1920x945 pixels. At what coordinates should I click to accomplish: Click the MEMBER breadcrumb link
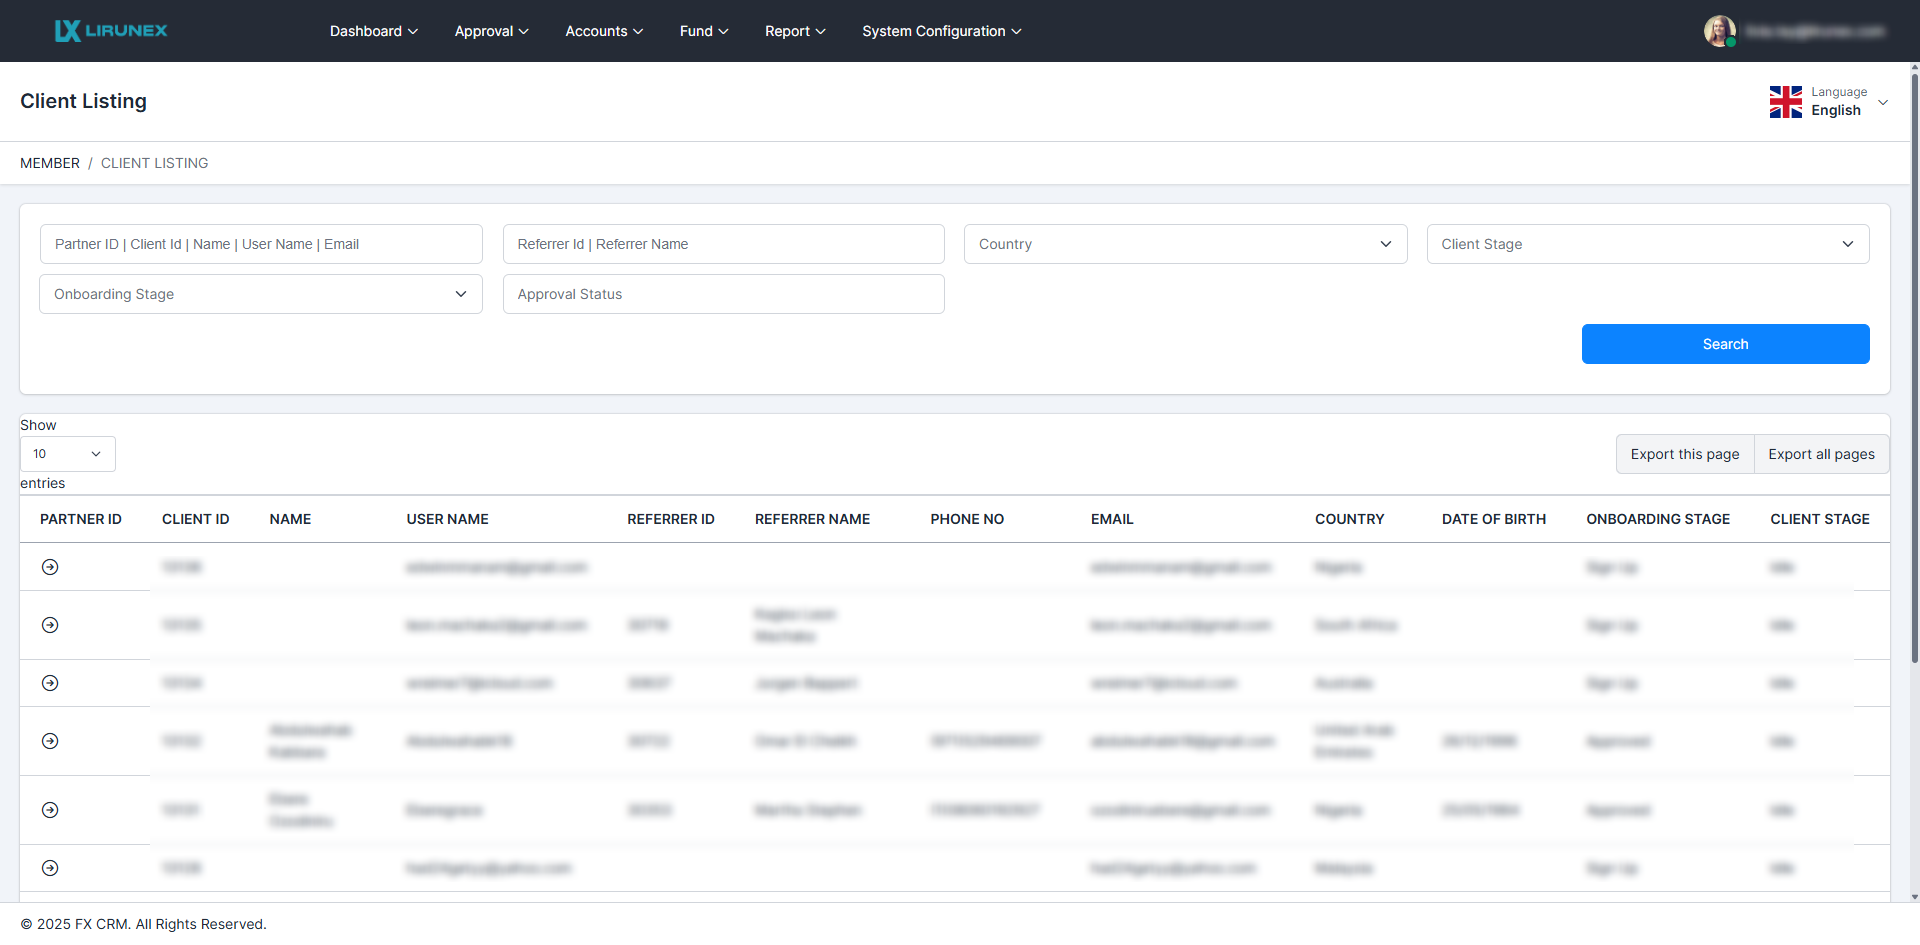coord(50,163)
